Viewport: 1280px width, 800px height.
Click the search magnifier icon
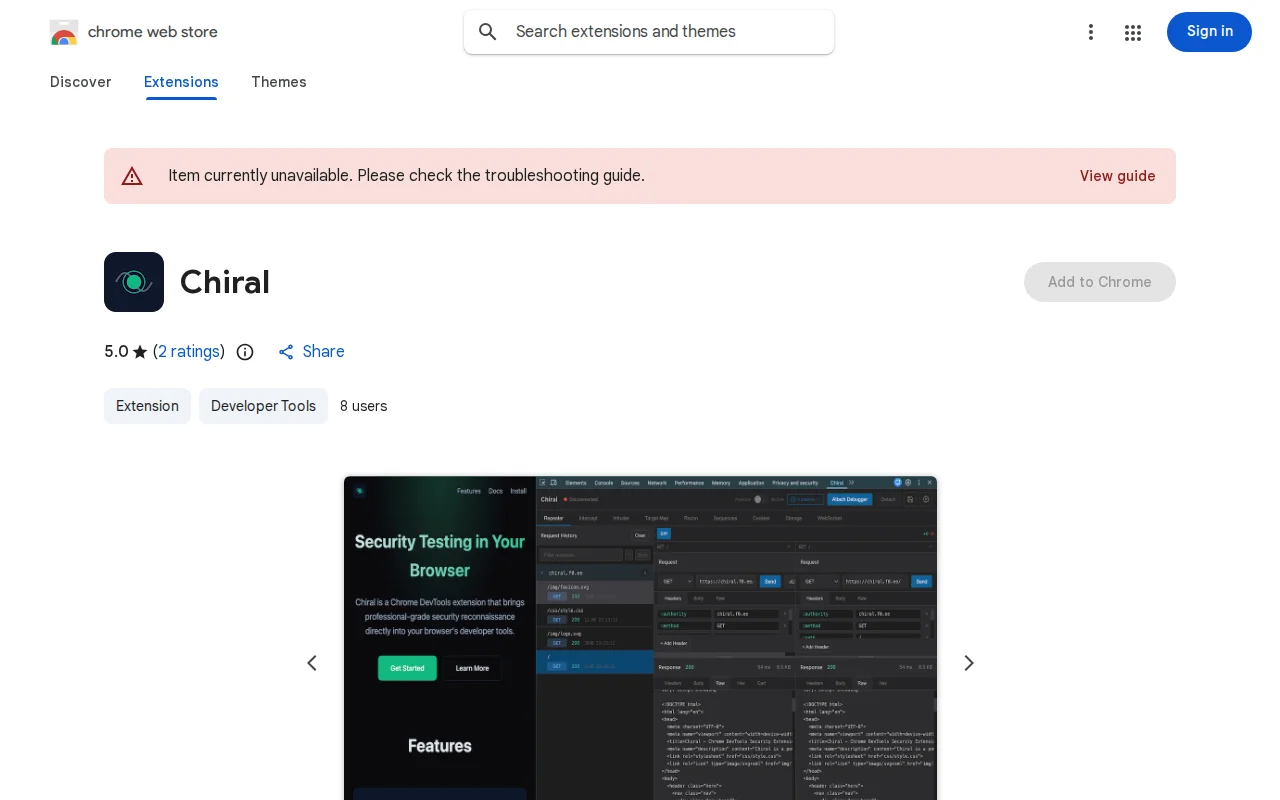pos(488,32)
